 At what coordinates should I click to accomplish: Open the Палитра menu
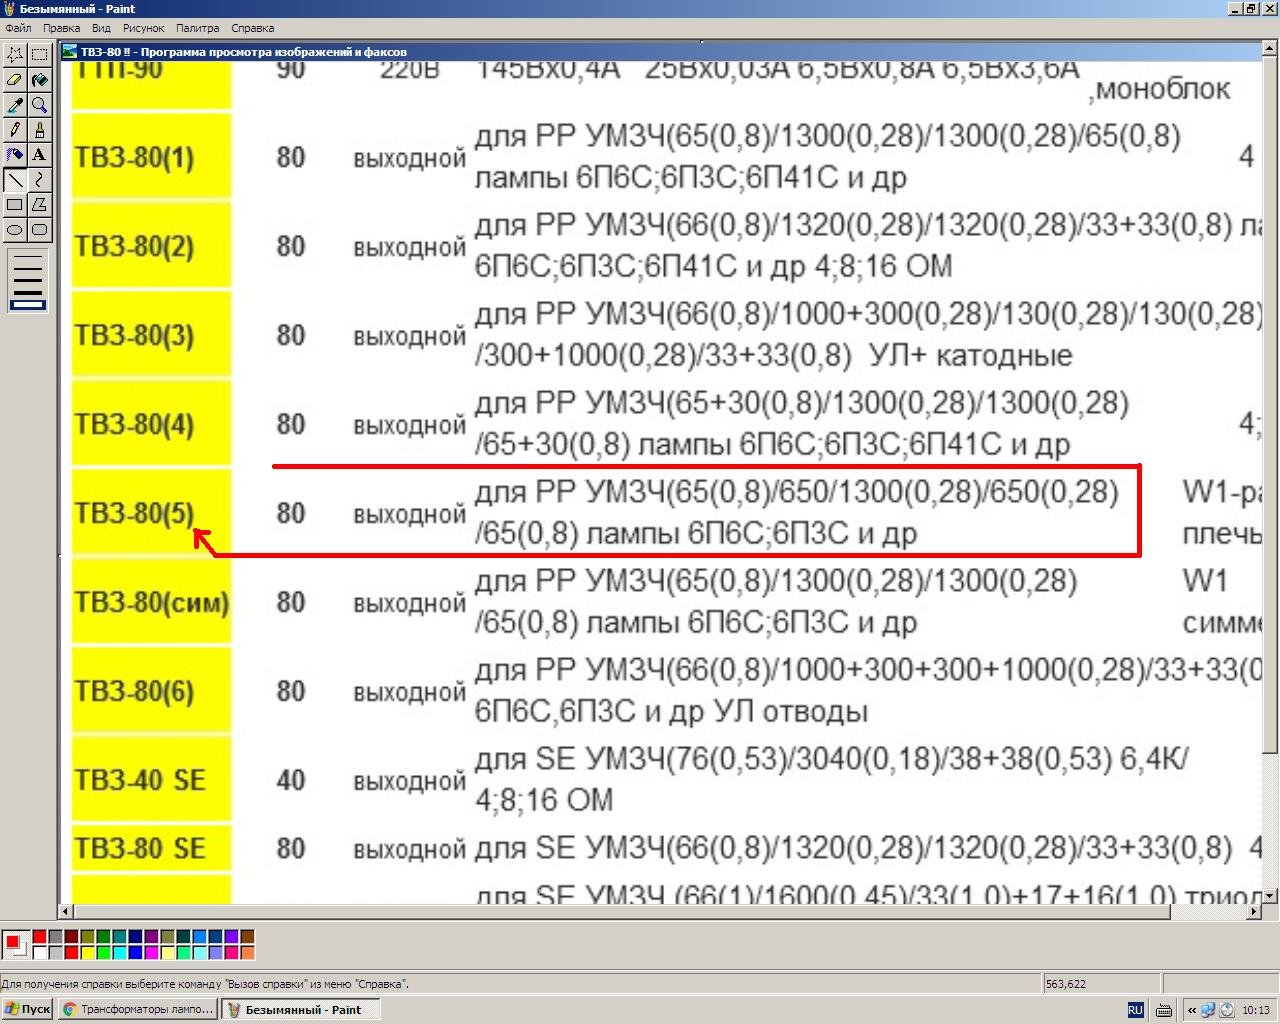click(x=197, y=28)
